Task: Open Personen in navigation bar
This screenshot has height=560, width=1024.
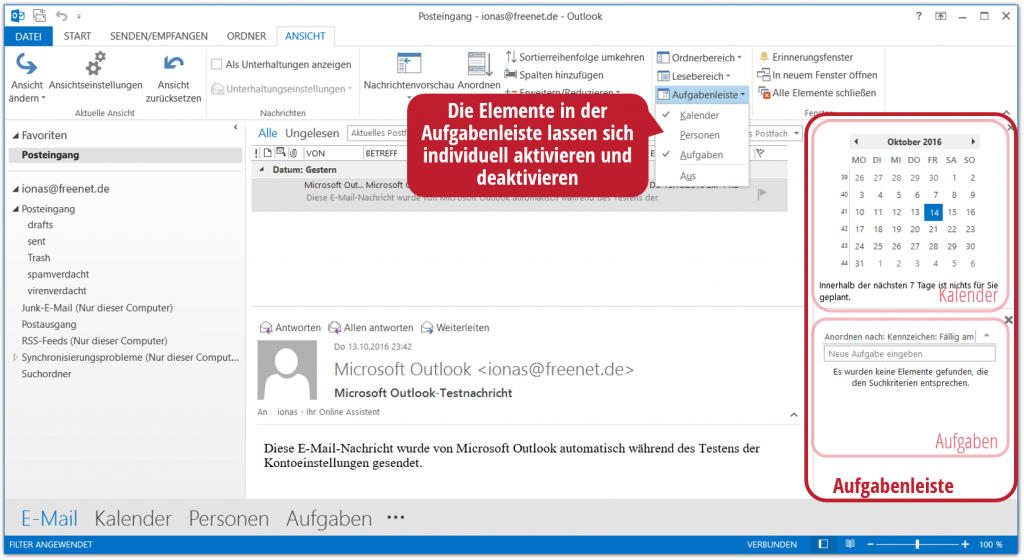Action: [229, 519]
